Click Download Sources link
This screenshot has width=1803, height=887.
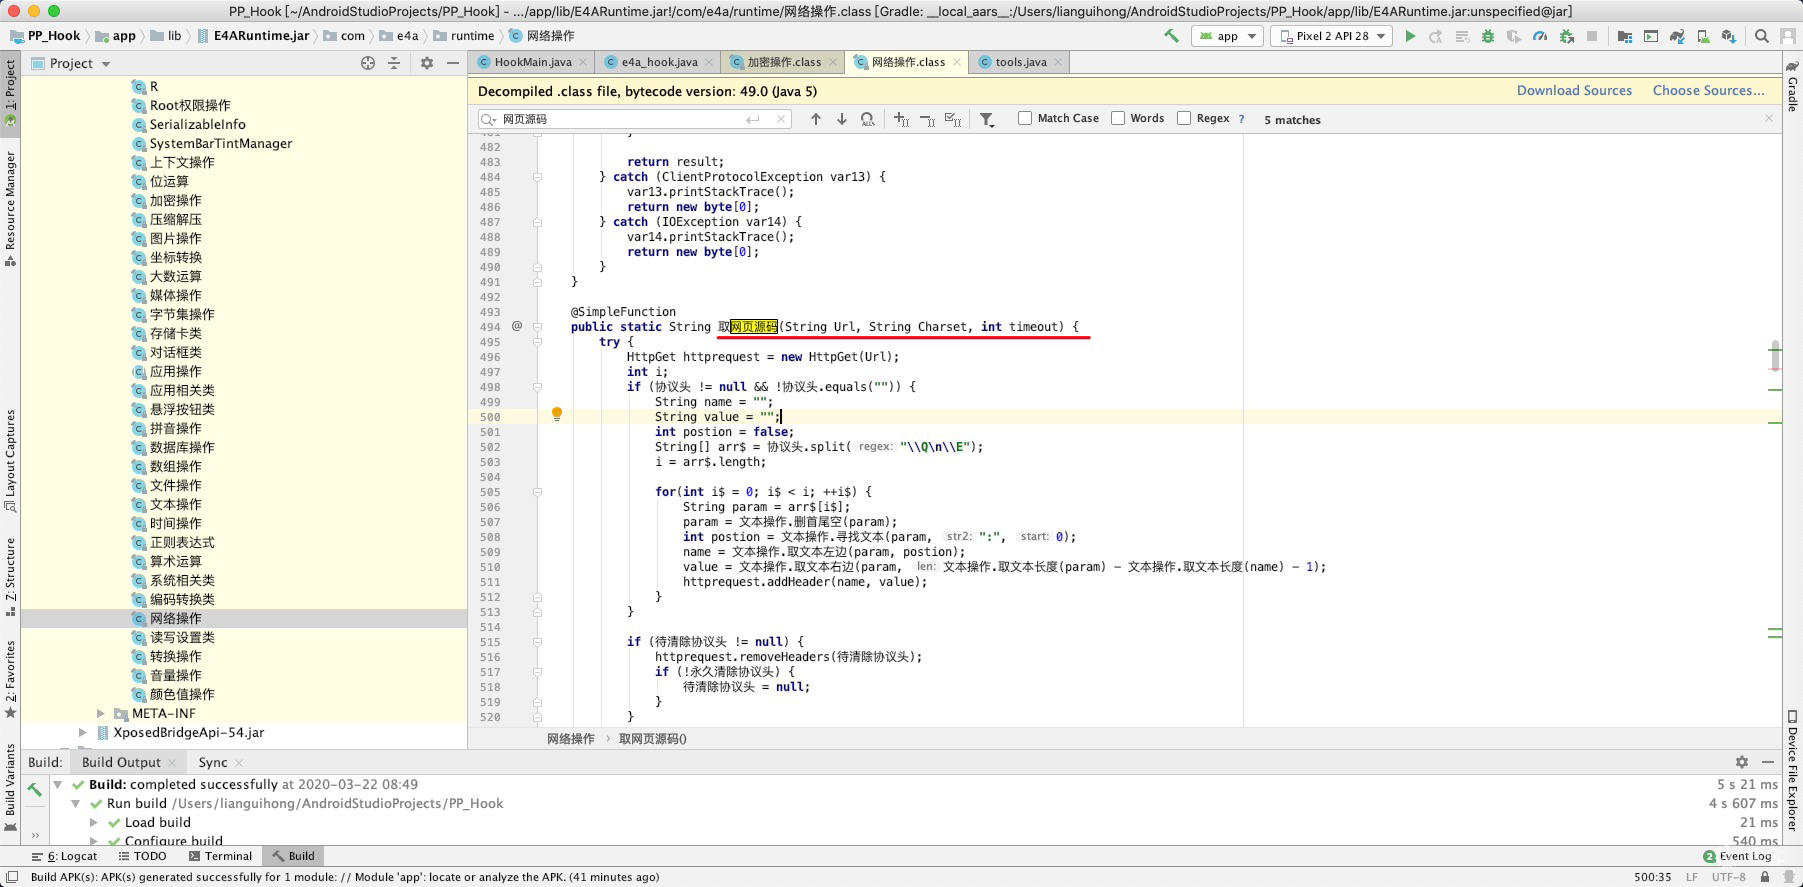(x=1574, y=90)
